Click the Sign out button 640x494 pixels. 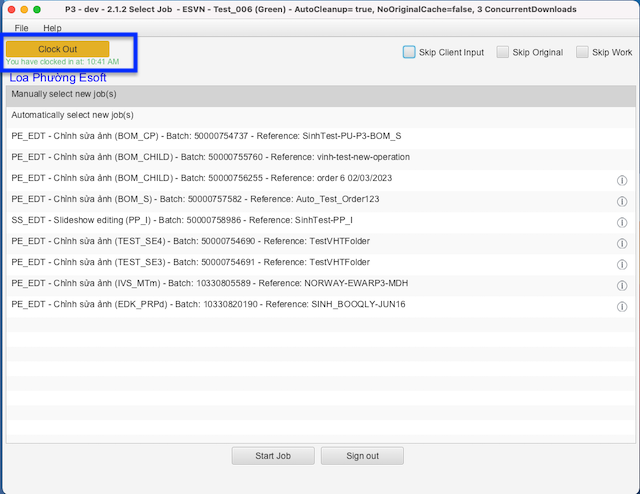[x=362, y=456]
